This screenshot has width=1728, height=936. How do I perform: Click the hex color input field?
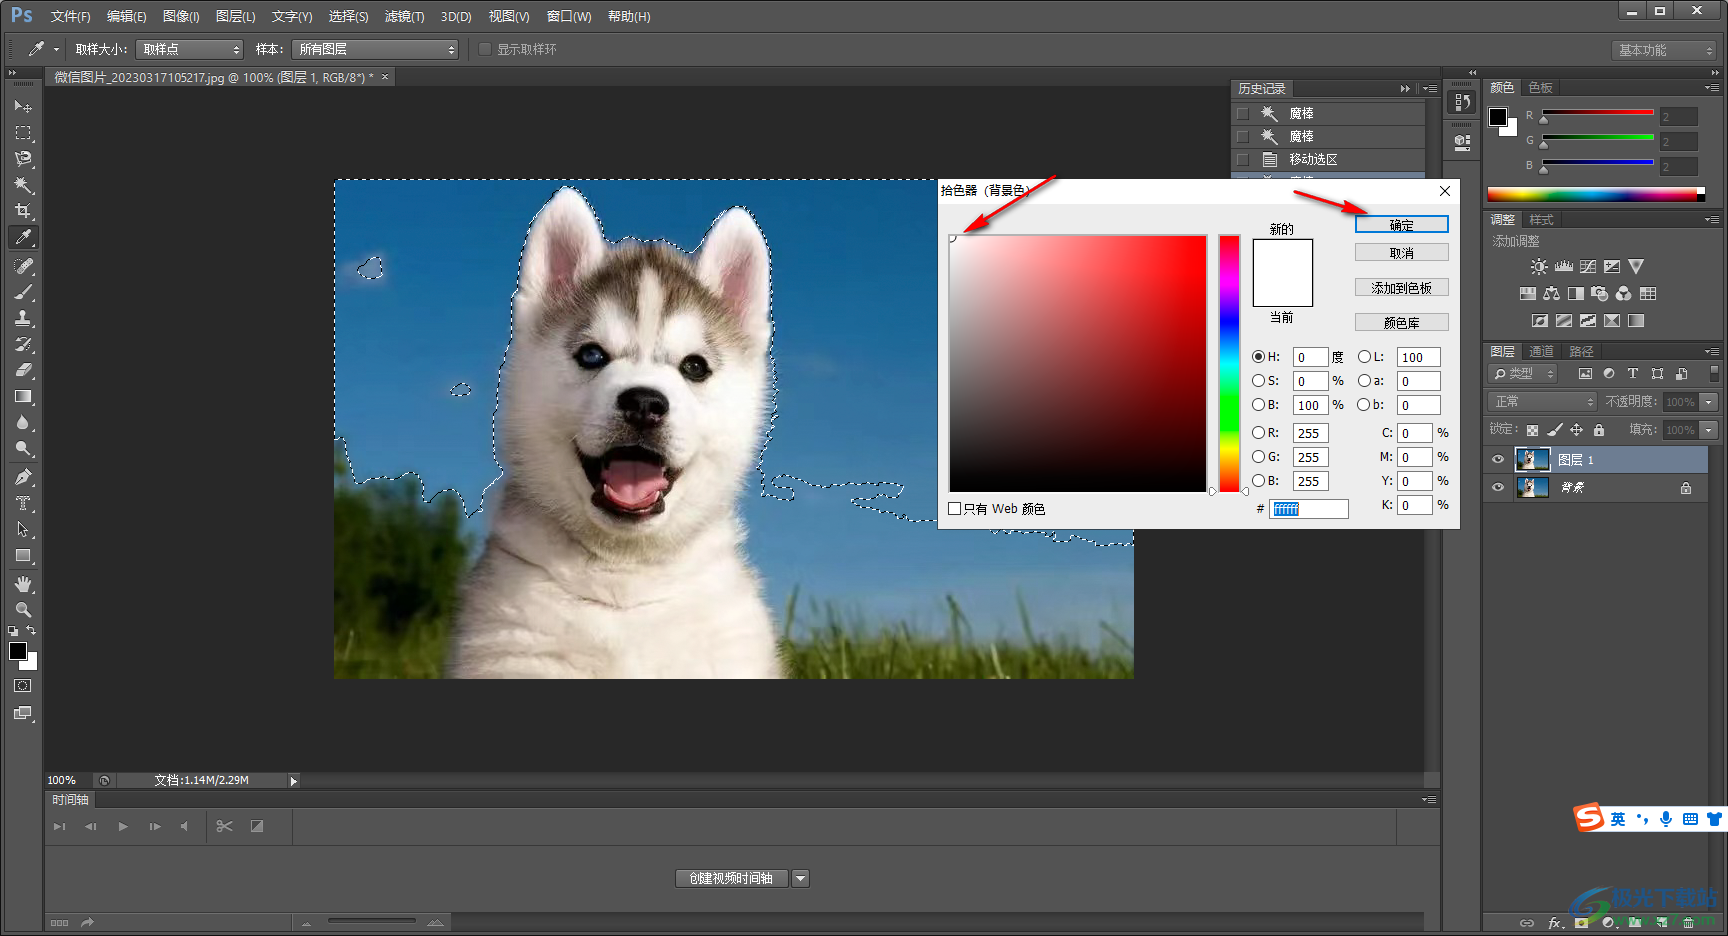pyautogui.click(x=1309, y=509)
